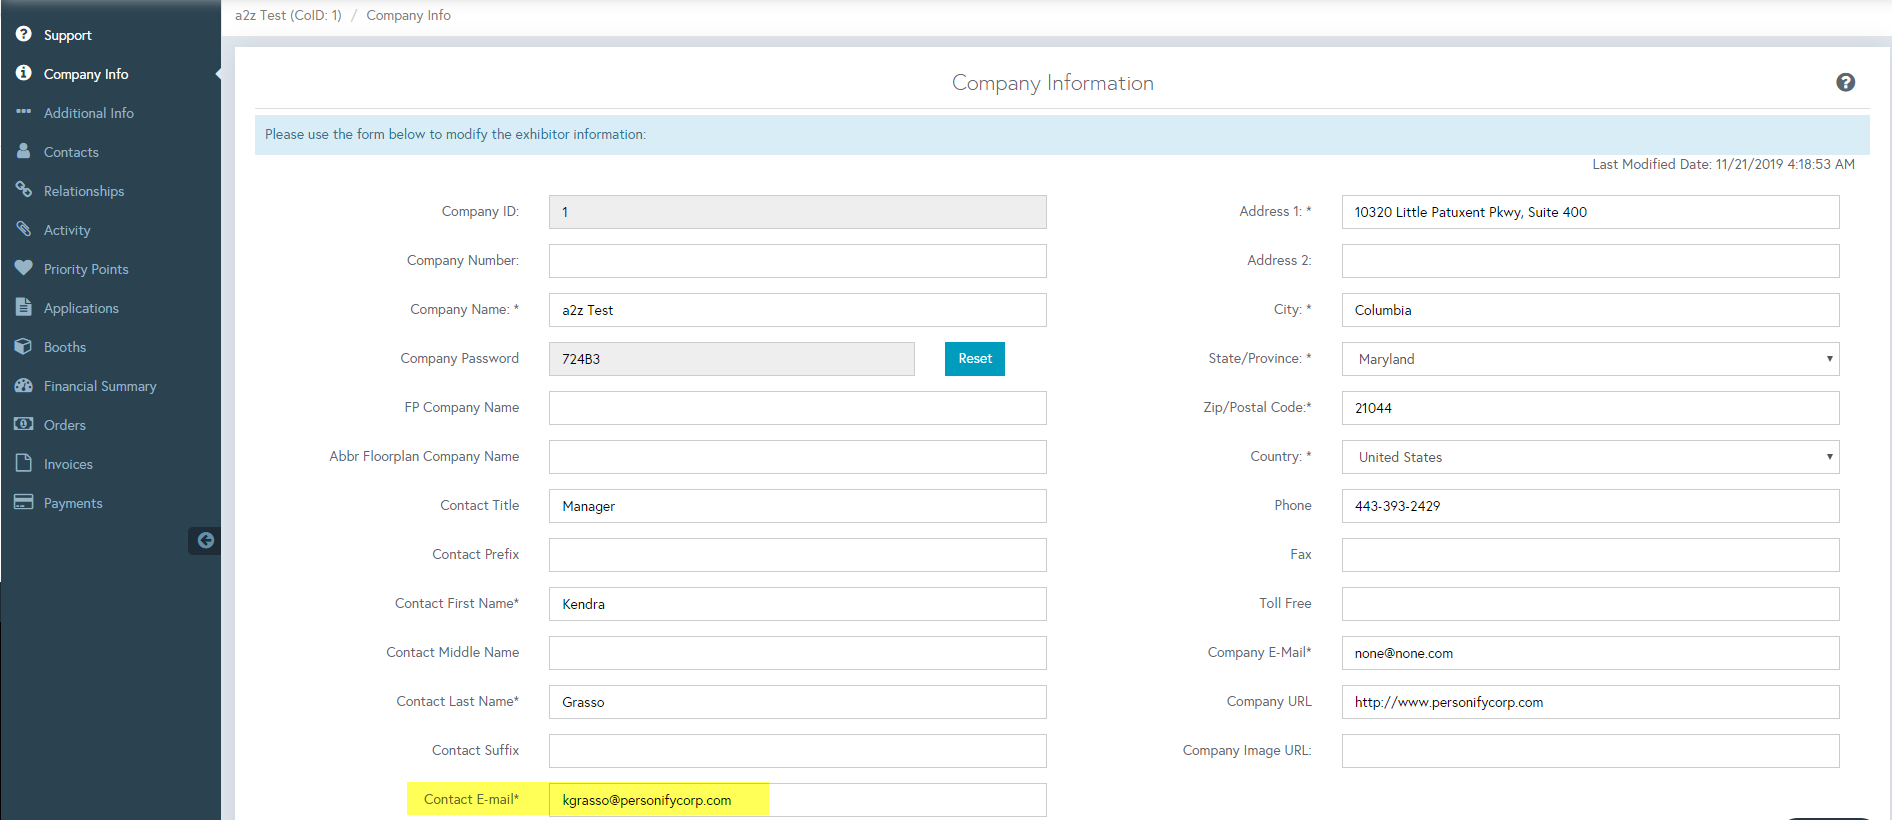This screenshot has width=1892, height=820.
Task: Open the Applications menu item
Action: coord(81,308)
